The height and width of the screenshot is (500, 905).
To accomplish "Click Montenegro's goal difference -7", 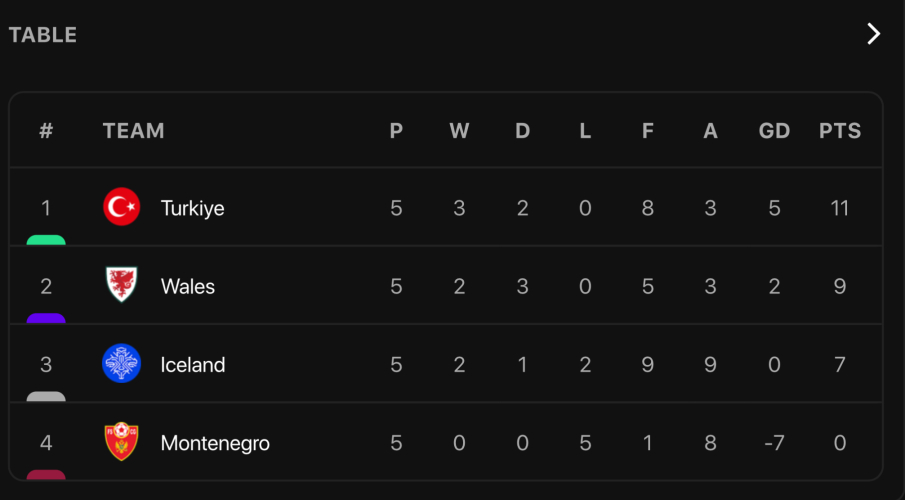I will tap(774, 442).
